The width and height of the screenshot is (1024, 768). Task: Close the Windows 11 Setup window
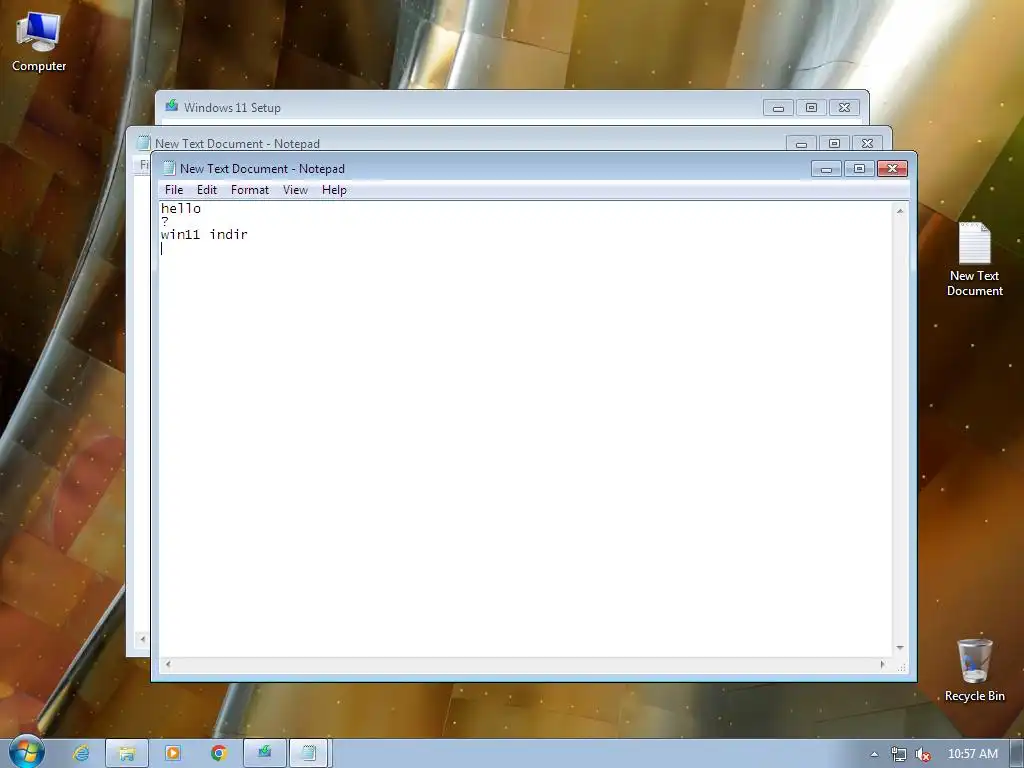pos(844,108)
